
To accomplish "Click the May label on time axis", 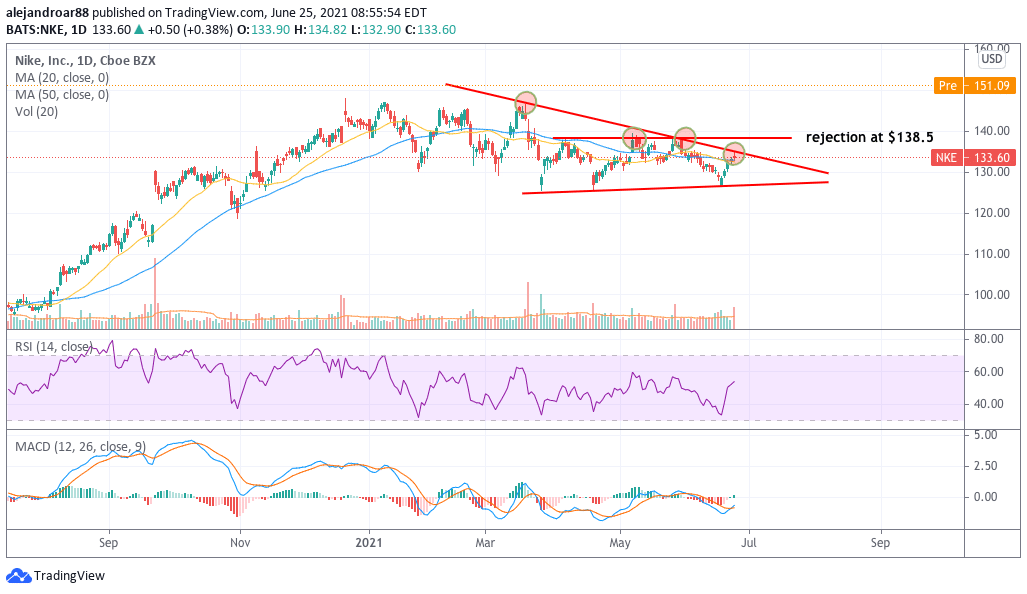I will click(620, 543).
